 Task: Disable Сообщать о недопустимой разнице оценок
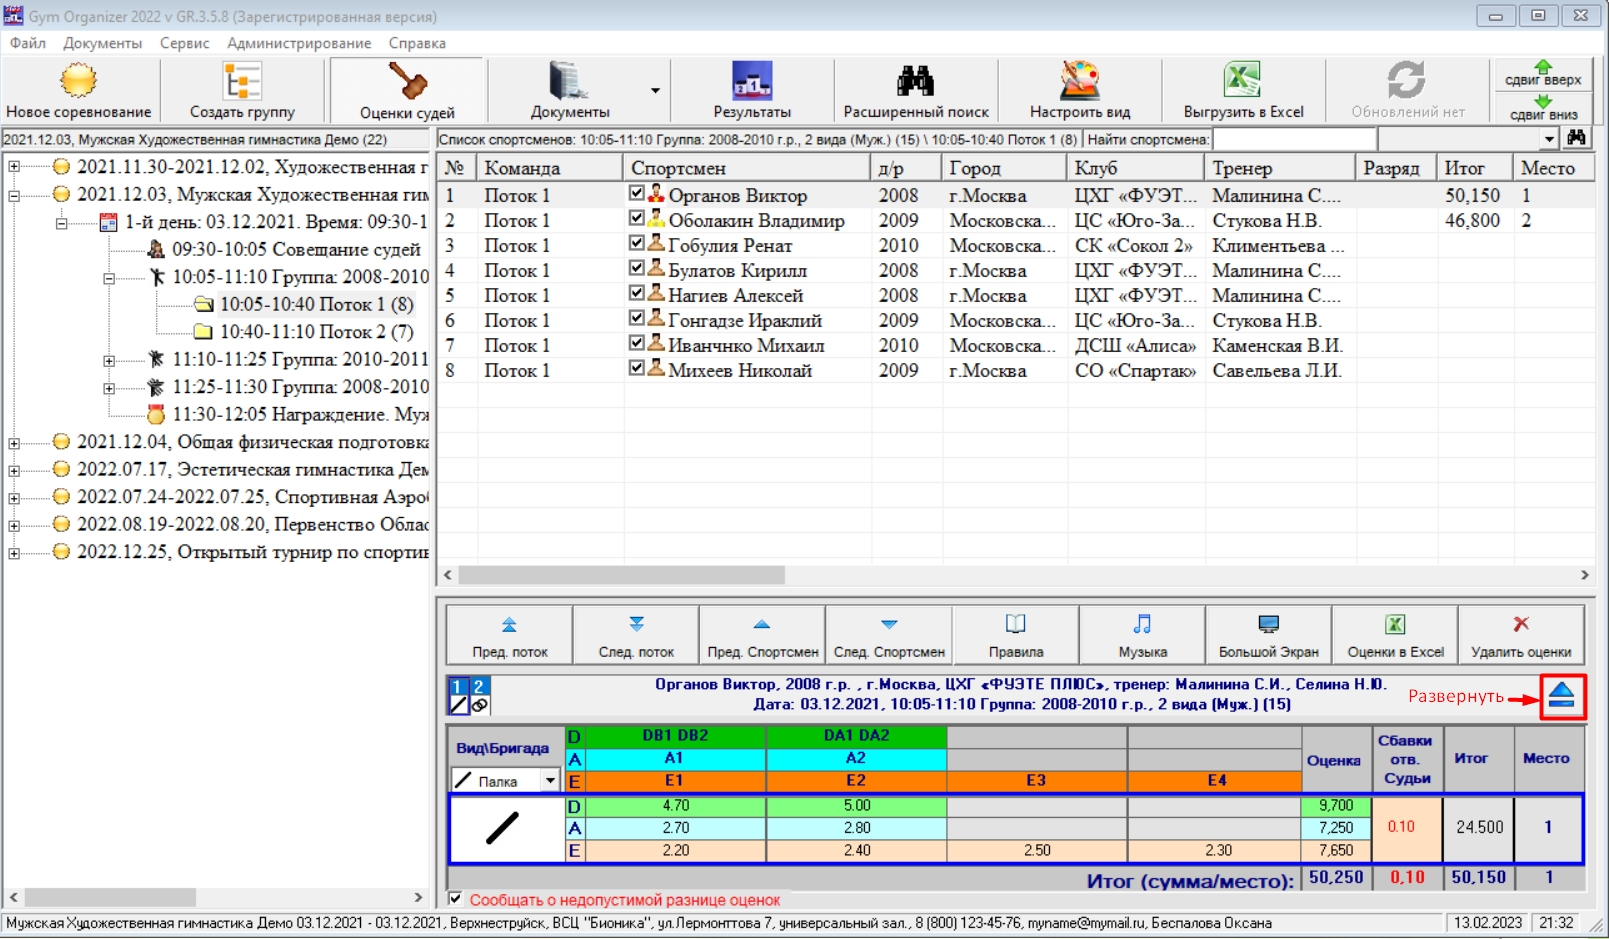pos(456,899)
